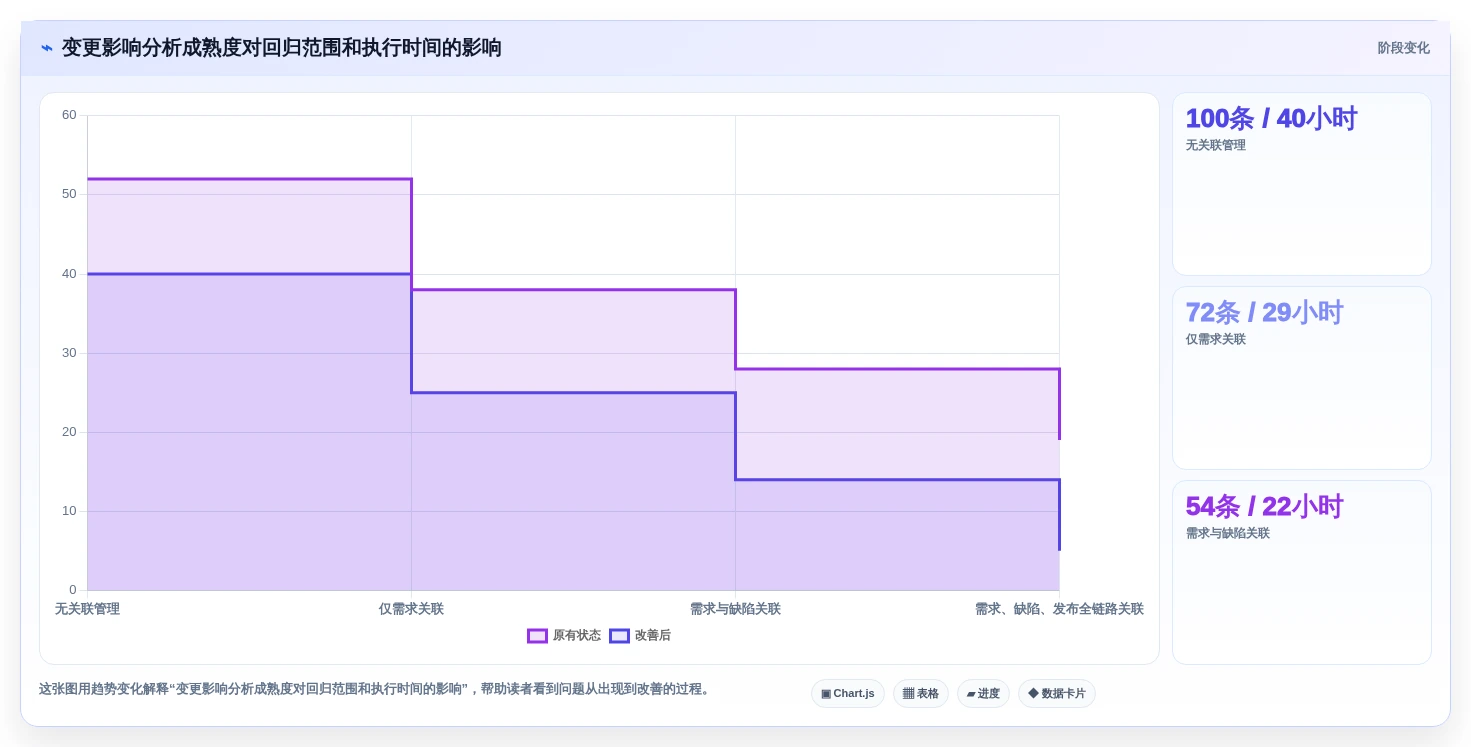Click the 阶段变化 label in header
The height and width of the screenshot is (747, 1471).
(1403, 48)
